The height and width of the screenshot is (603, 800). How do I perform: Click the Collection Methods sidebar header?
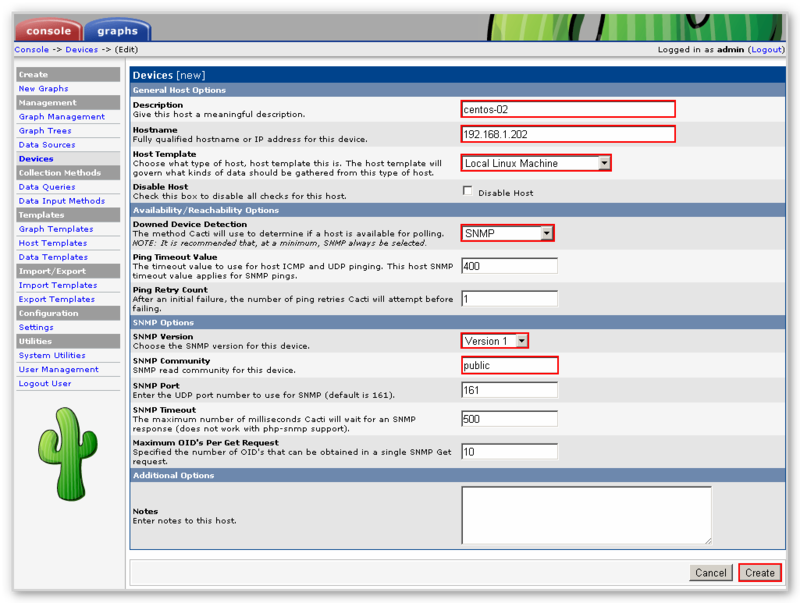point(68,172)
